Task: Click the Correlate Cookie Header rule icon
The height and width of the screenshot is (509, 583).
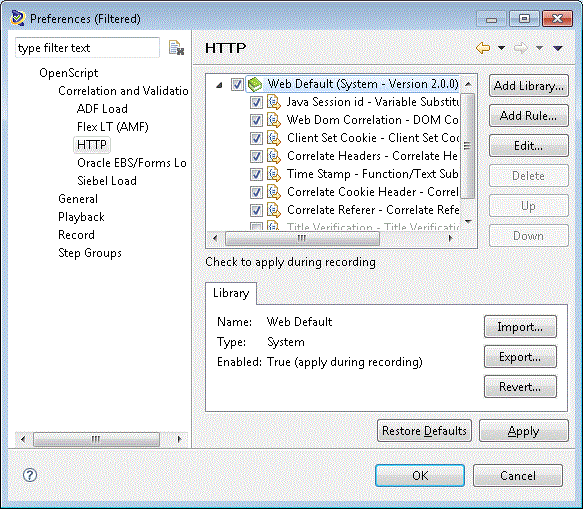Action: tap(274, 192)
